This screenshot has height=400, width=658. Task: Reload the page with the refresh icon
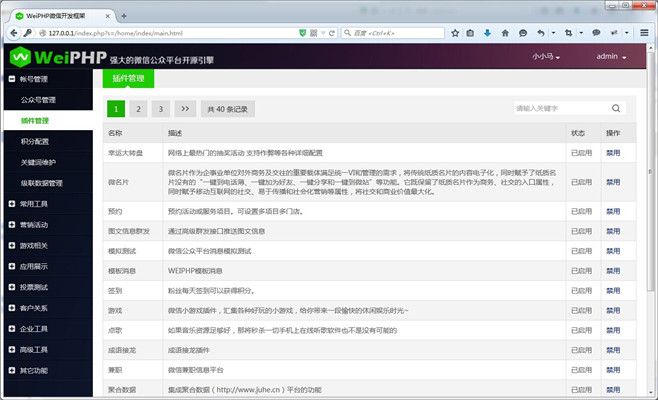332,33
